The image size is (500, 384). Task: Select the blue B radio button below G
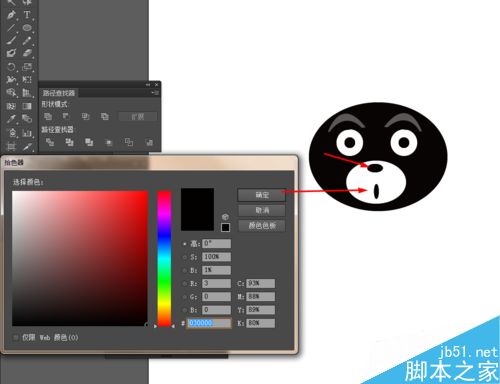pos(185,310)
